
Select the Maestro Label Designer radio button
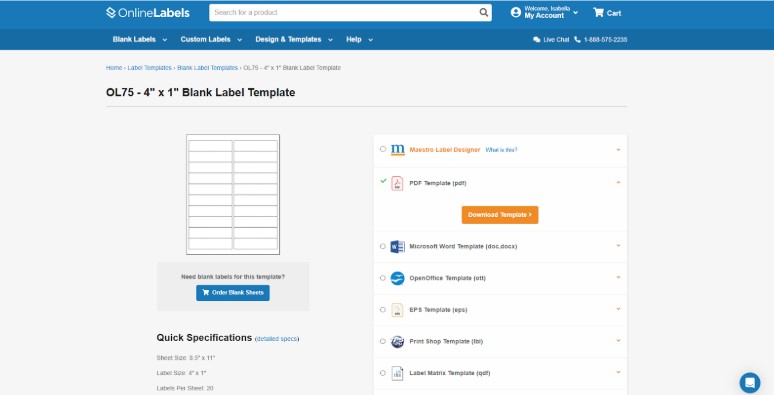(x=383, y=149)
